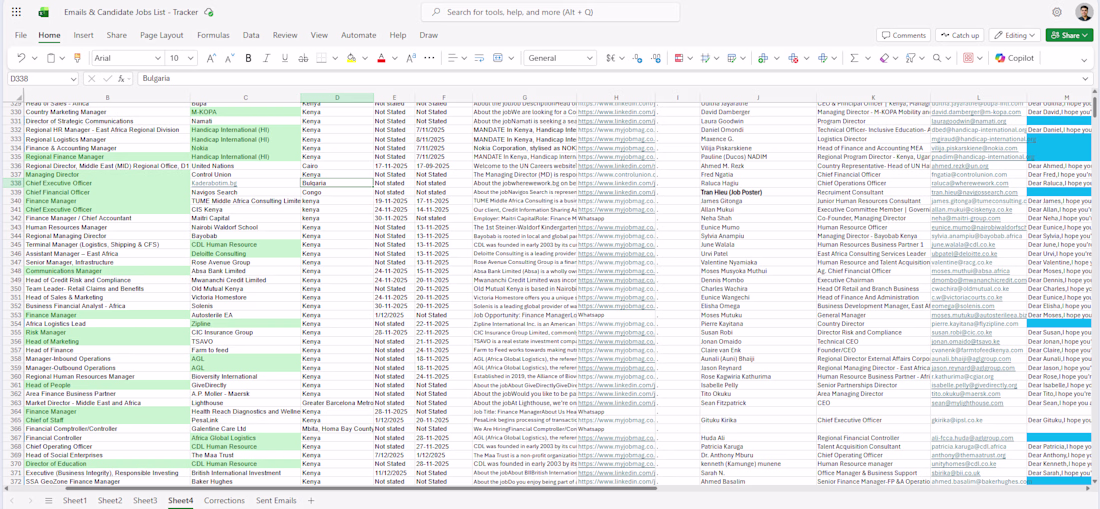The height and width of the screenshot is (509, 1100).
Task: Click the Excel logo icon
Action: click(x=43, y=12)
